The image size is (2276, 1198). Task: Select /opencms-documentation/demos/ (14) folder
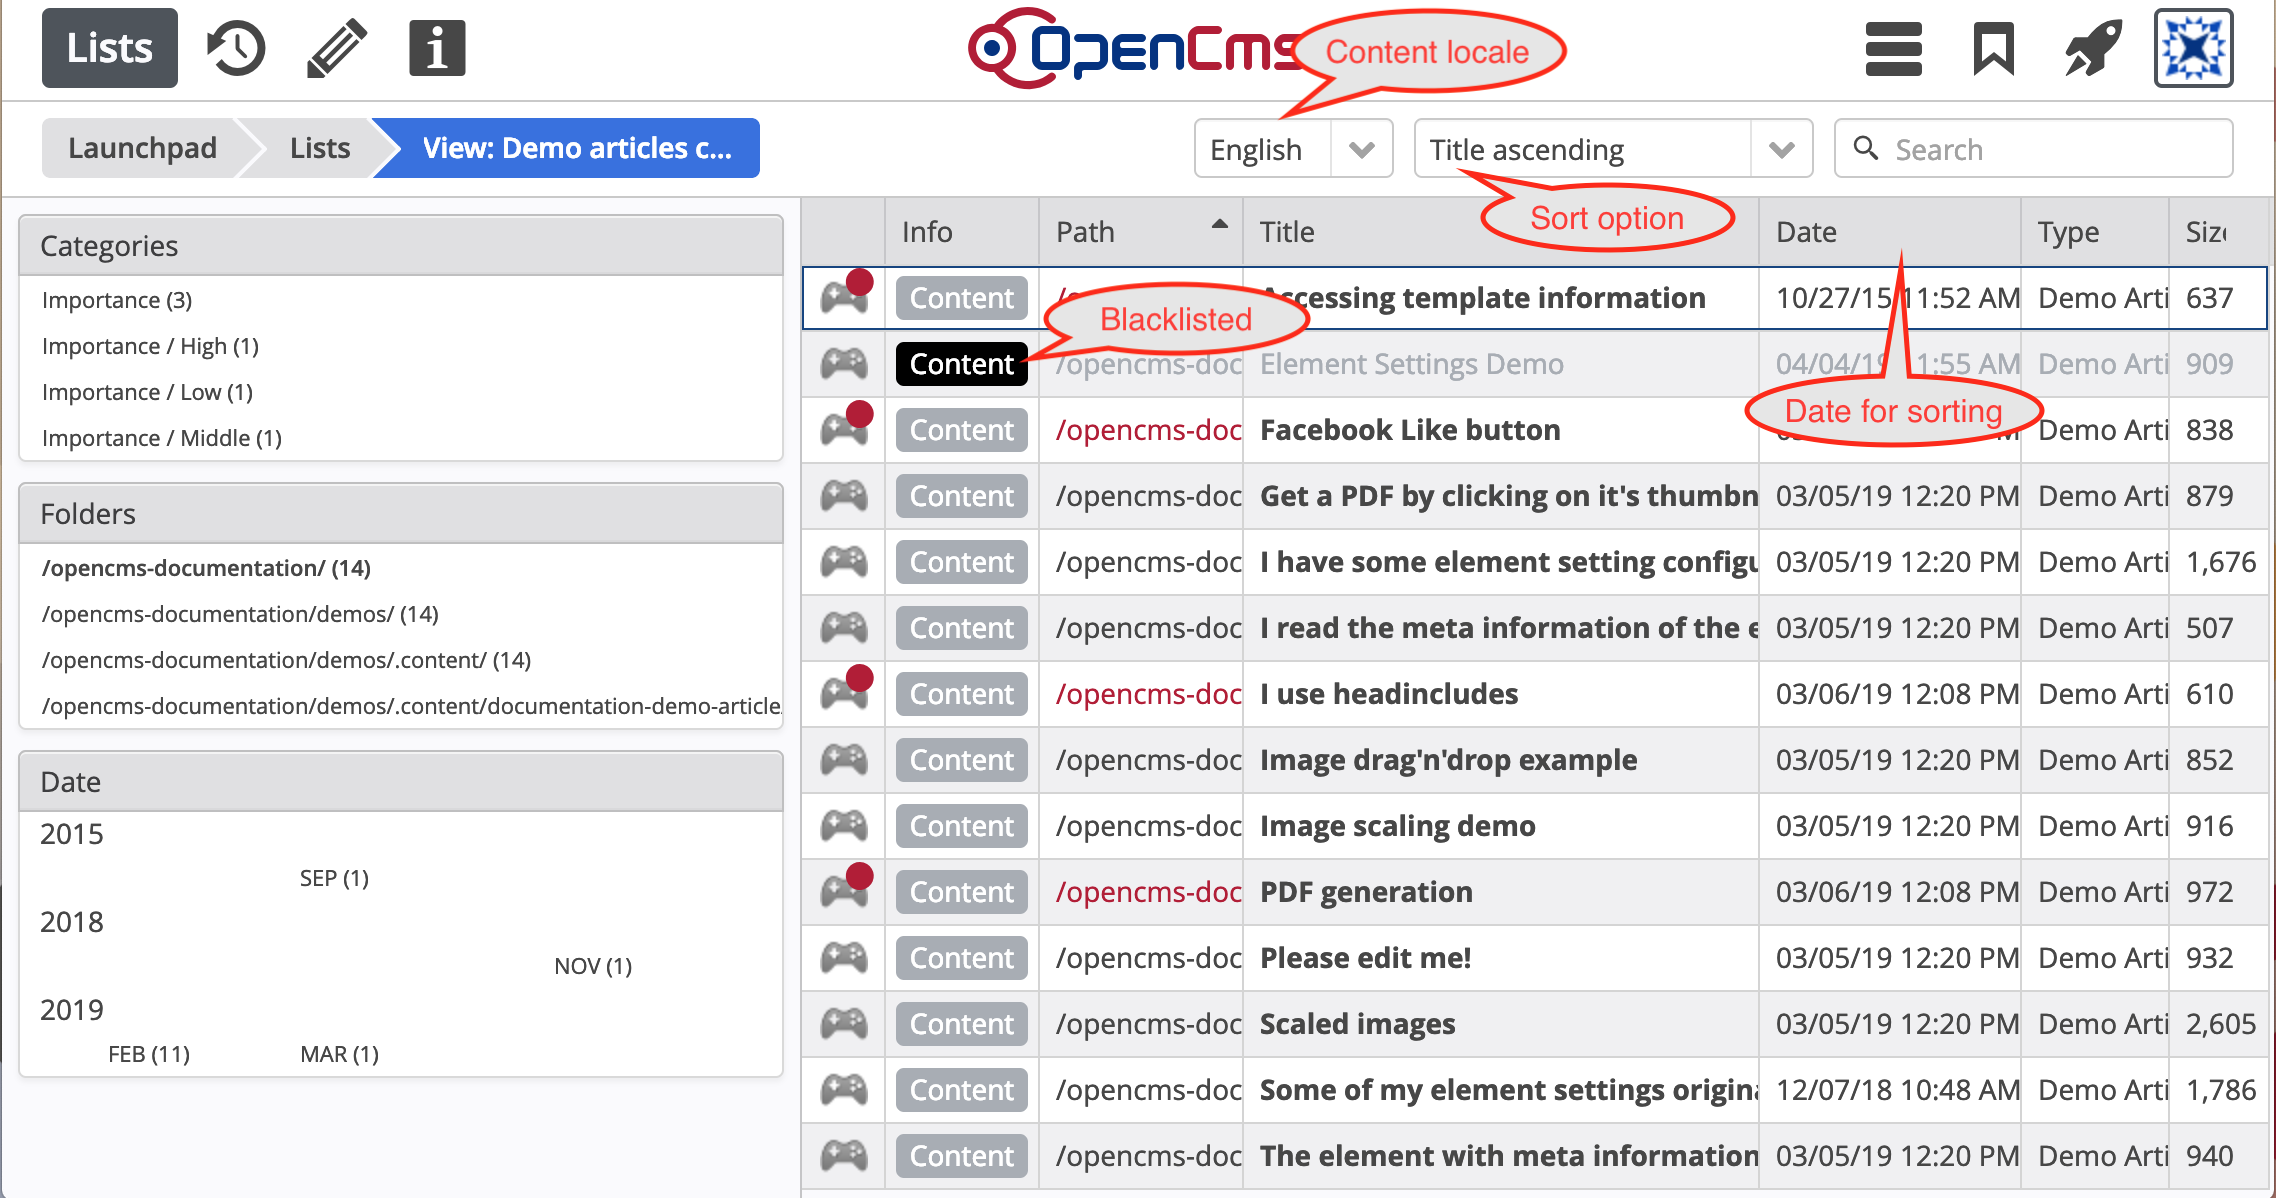(x=240, y=614)
